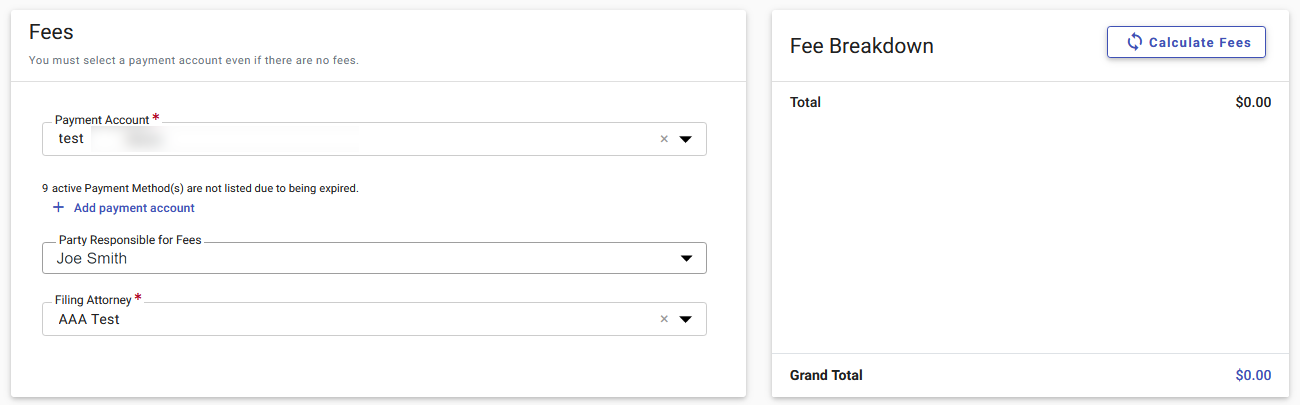The height and width of the screenshot is (405, 1300).
Task: Click the Total $0.00 amount
Action: (x=1253, y=102)
